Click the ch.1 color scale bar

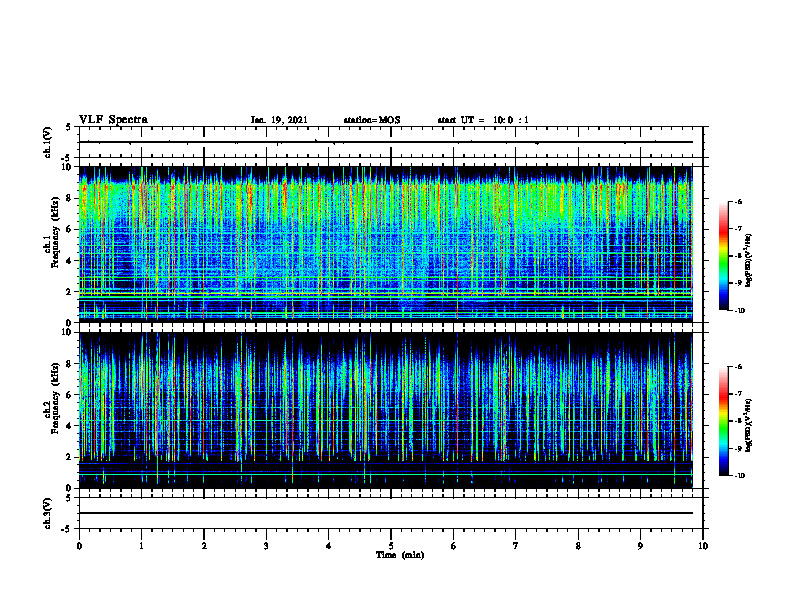click(723, 256)
